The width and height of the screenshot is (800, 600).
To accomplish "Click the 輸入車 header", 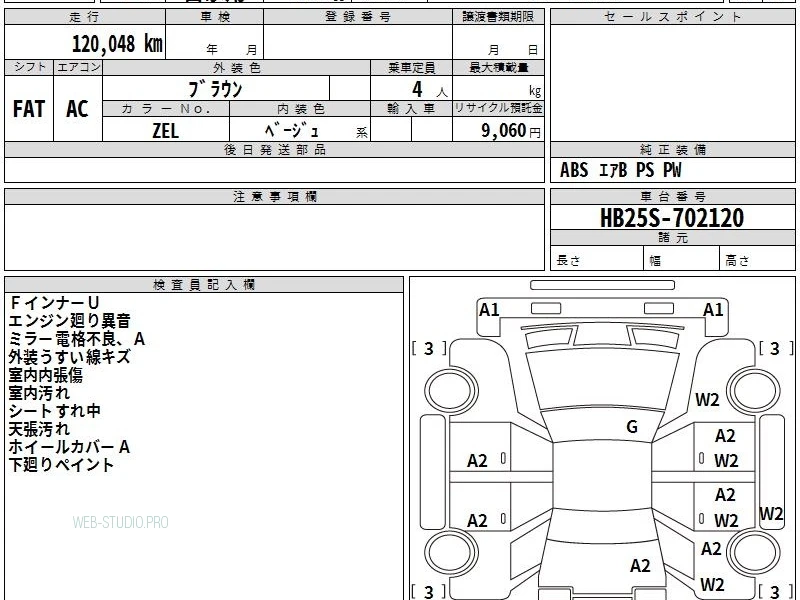I will (411, 109).
